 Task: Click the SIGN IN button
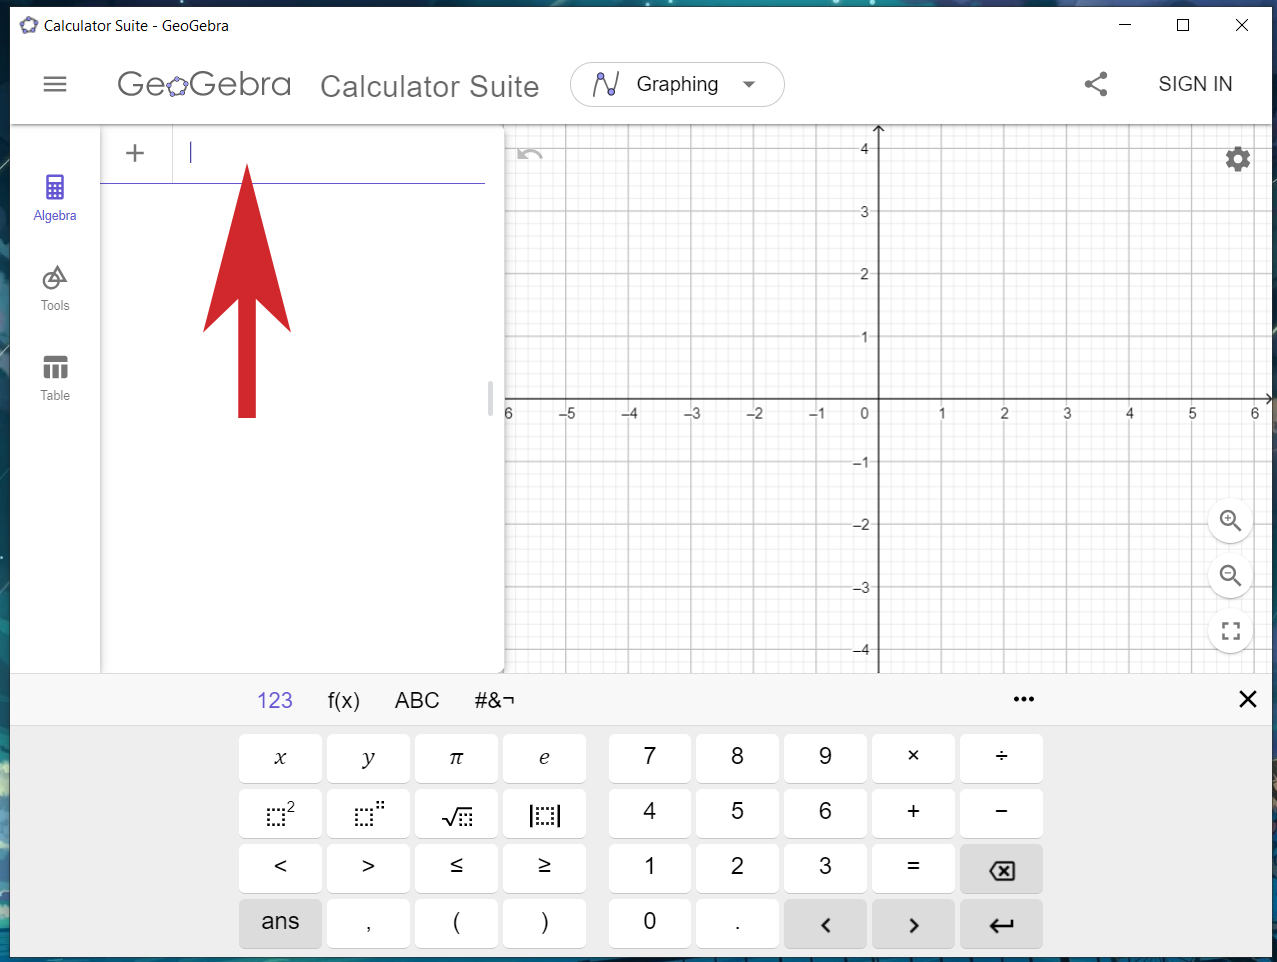click(x=1195, y=84)
